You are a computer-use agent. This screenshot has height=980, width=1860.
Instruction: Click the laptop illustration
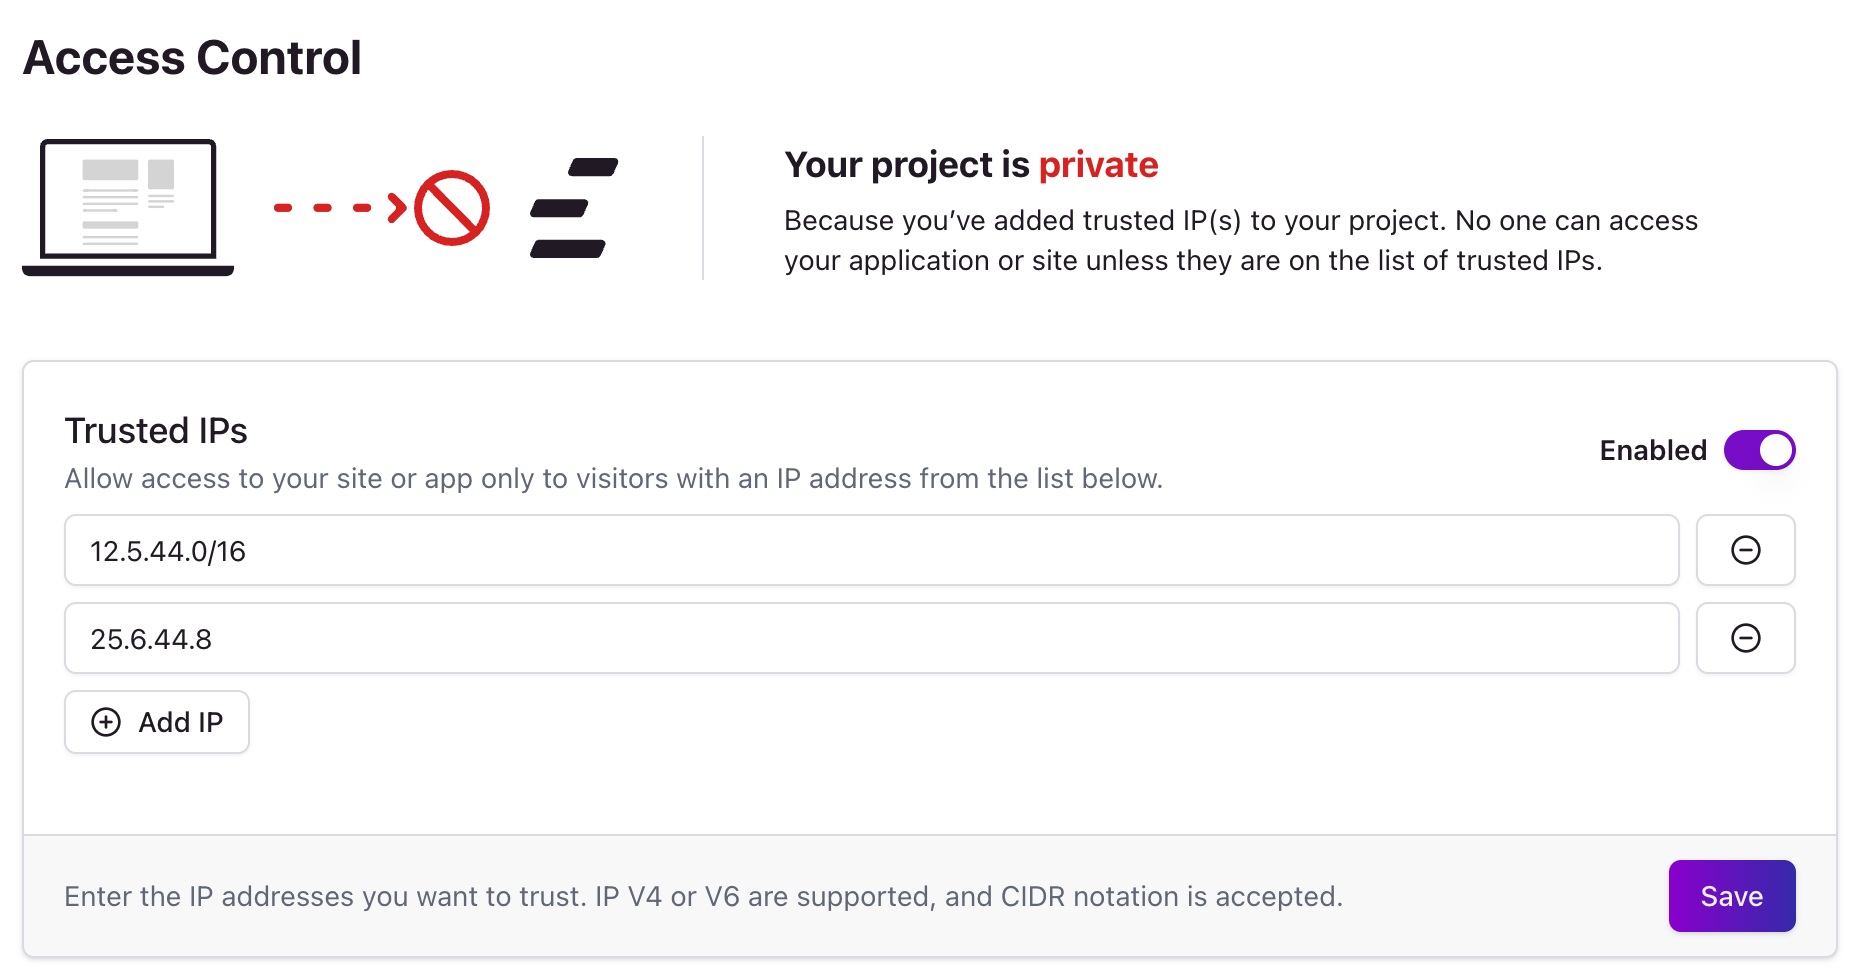point(128,208)
